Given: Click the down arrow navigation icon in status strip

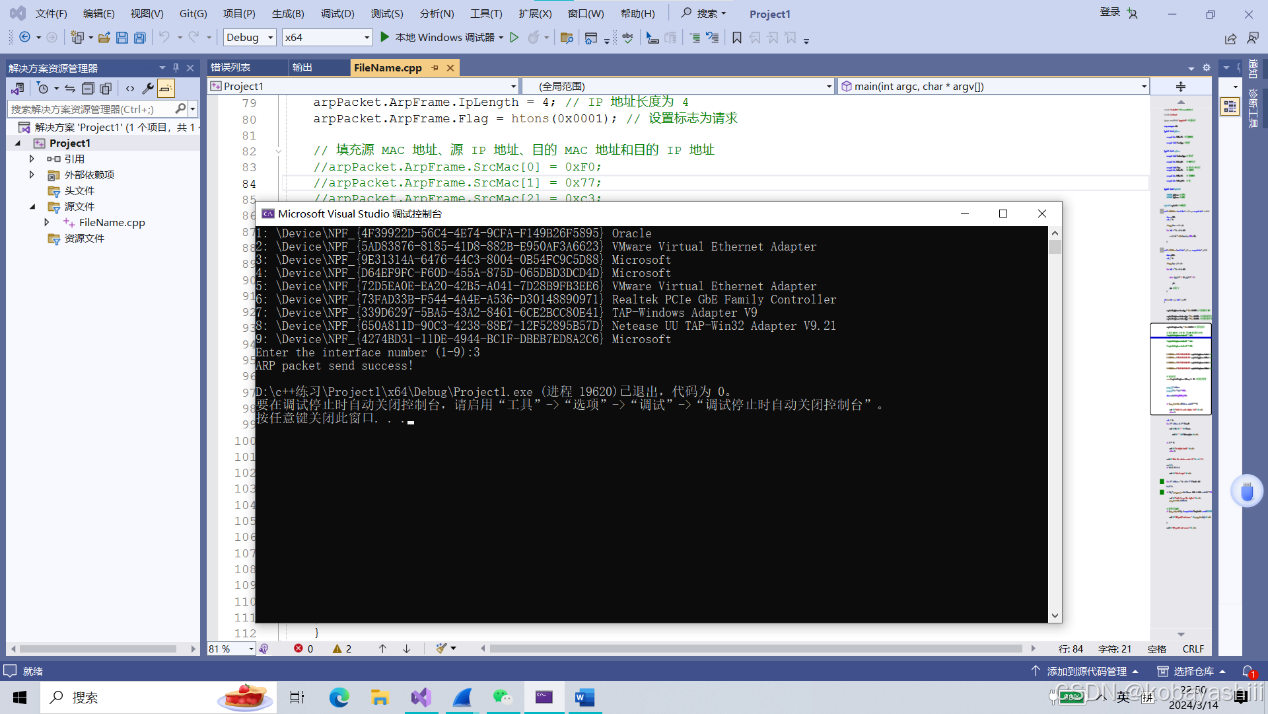Looking at the screenshot, I should pyautogui.click(x=406, y=649).
